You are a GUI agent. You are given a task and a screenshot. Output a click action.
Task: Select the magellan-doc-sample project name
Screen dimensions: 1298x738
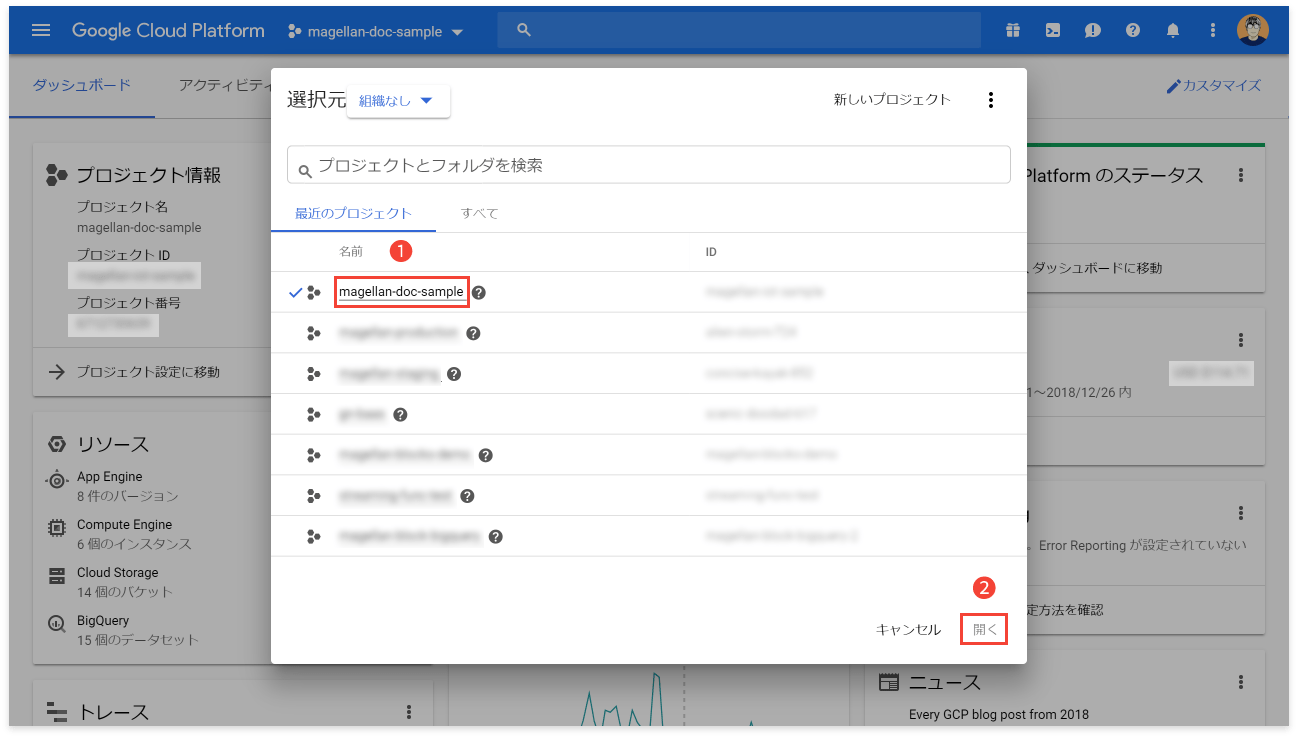401,292
